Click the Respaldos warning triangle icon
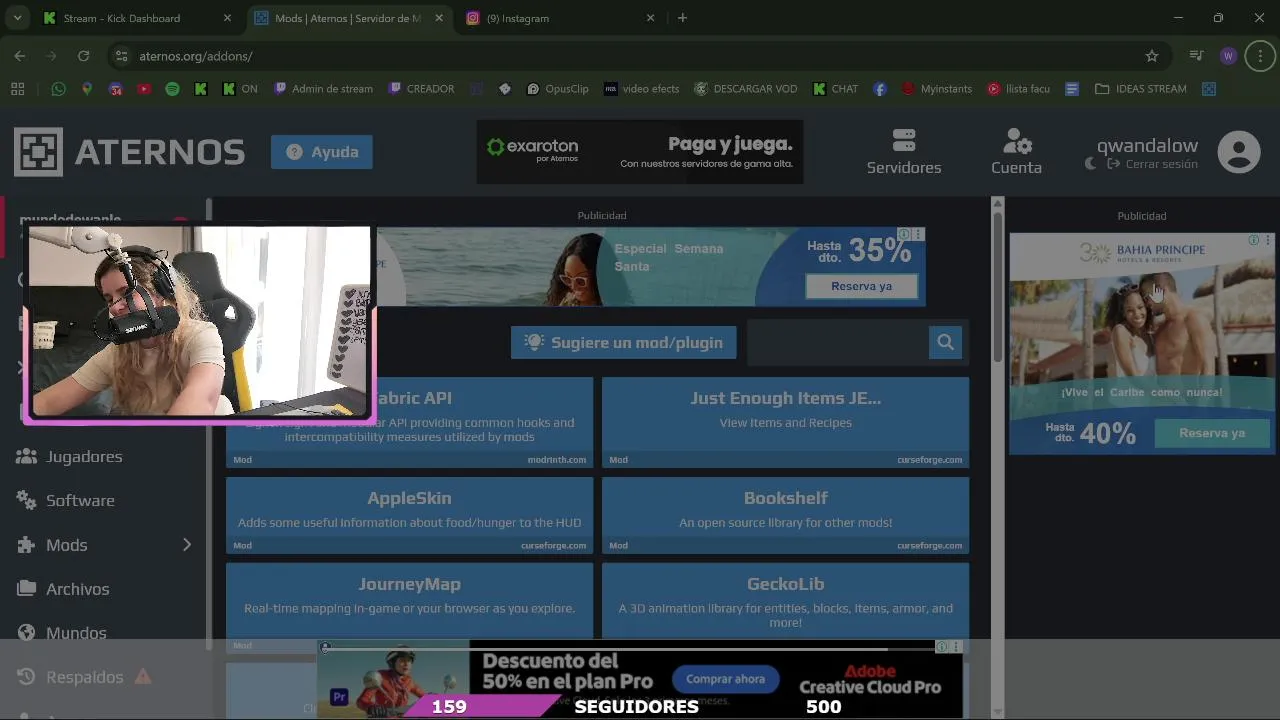 pyautogui.click(x=143, y=676)
